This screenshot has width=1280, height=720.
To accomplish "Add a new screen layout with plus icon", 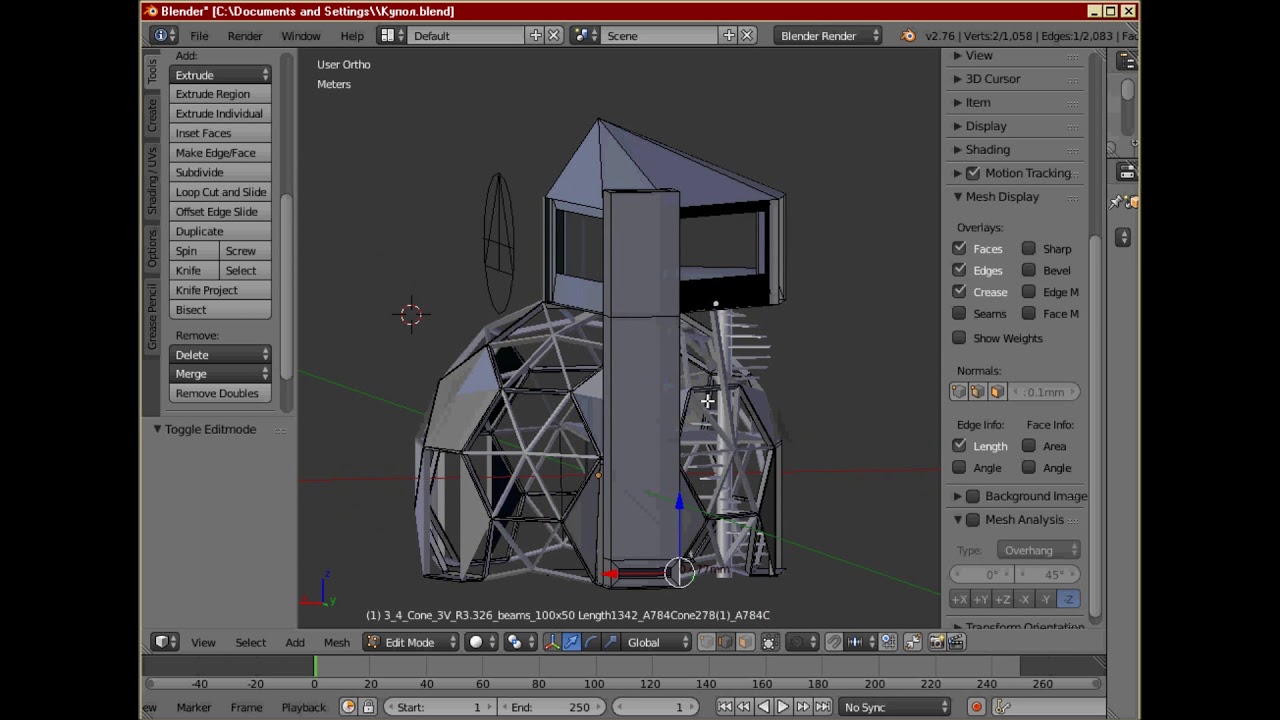I will click(x=536, y=35).
